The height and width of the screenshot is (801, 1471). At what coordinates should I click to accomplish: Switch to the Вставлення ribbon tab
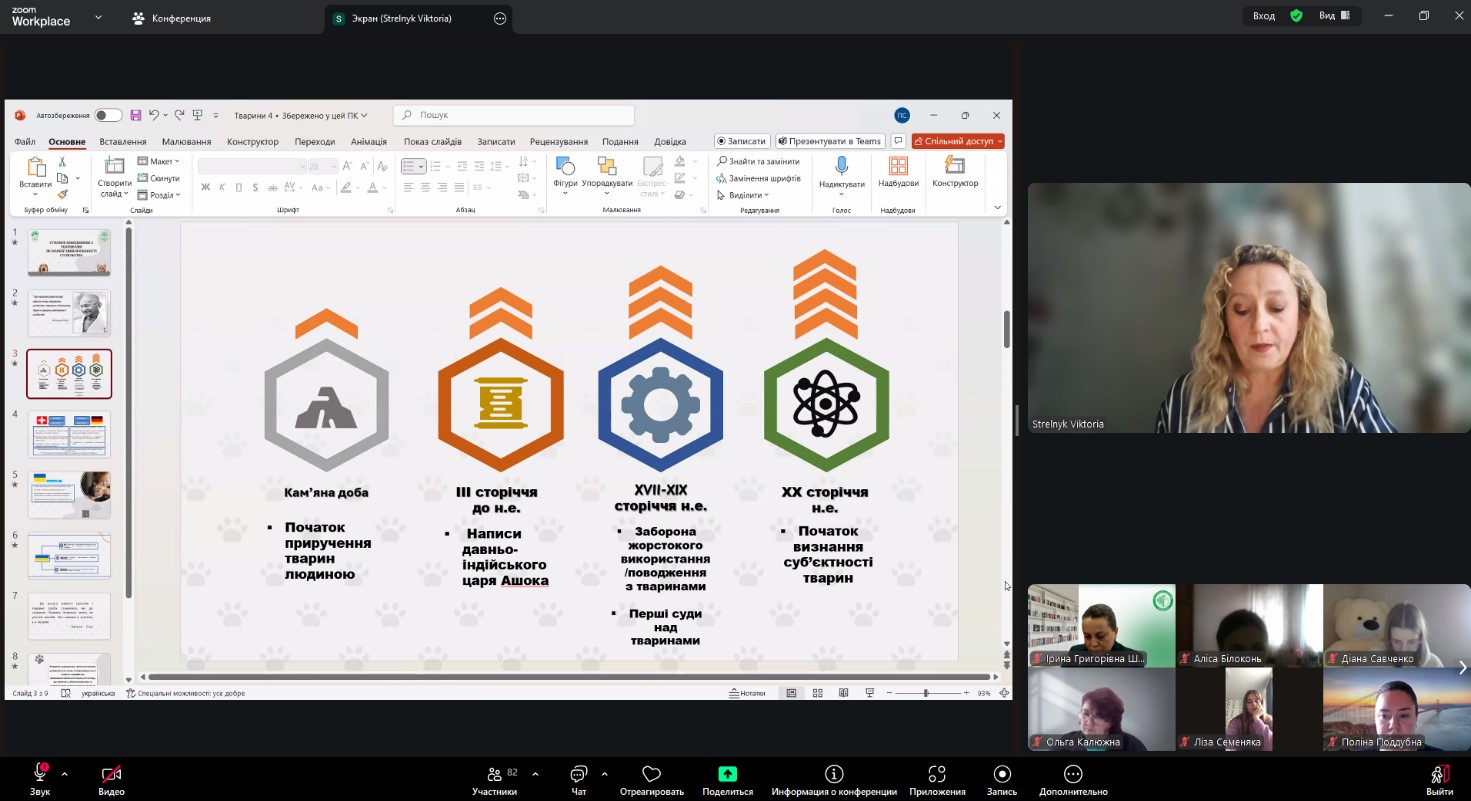123,142
